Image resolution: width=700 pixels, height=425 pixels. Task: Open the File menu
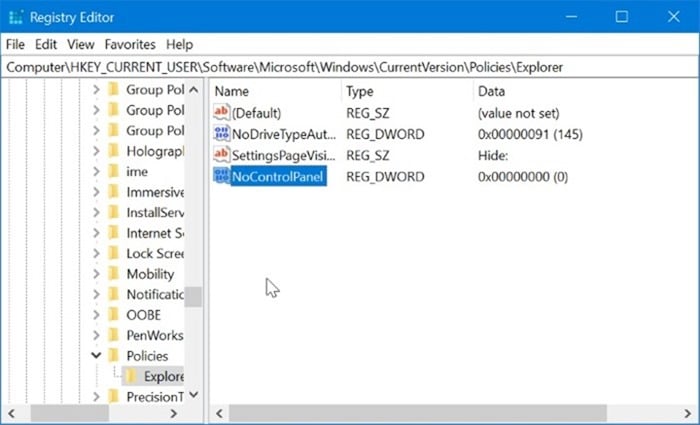15,45
